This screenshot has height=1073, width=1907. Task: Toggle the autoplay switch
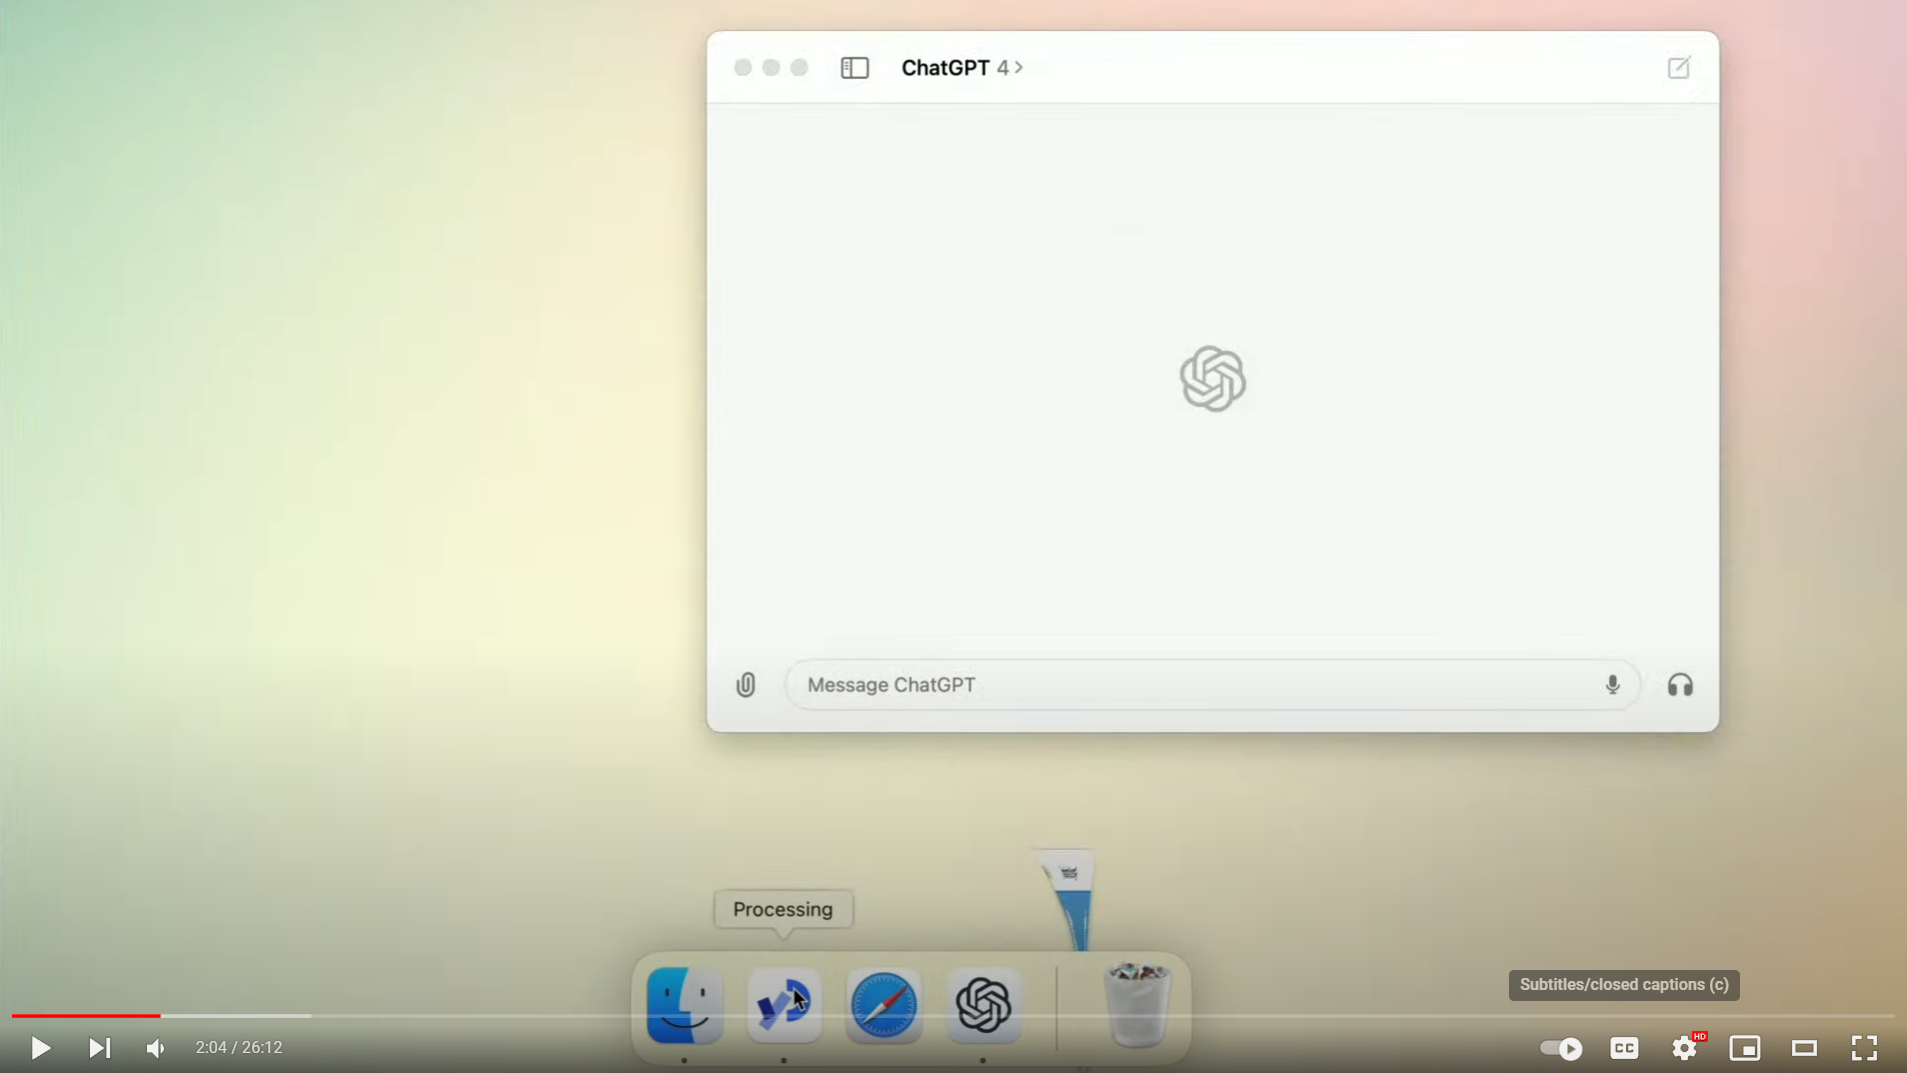(1561, 1048)
